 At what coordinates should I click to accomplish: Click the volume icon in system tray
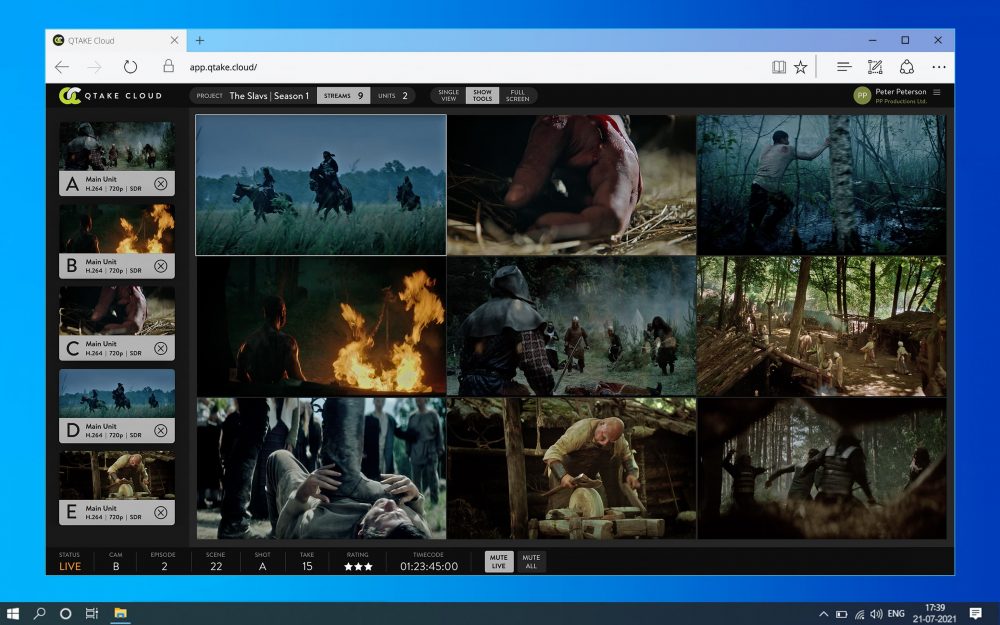click(876, 614)
